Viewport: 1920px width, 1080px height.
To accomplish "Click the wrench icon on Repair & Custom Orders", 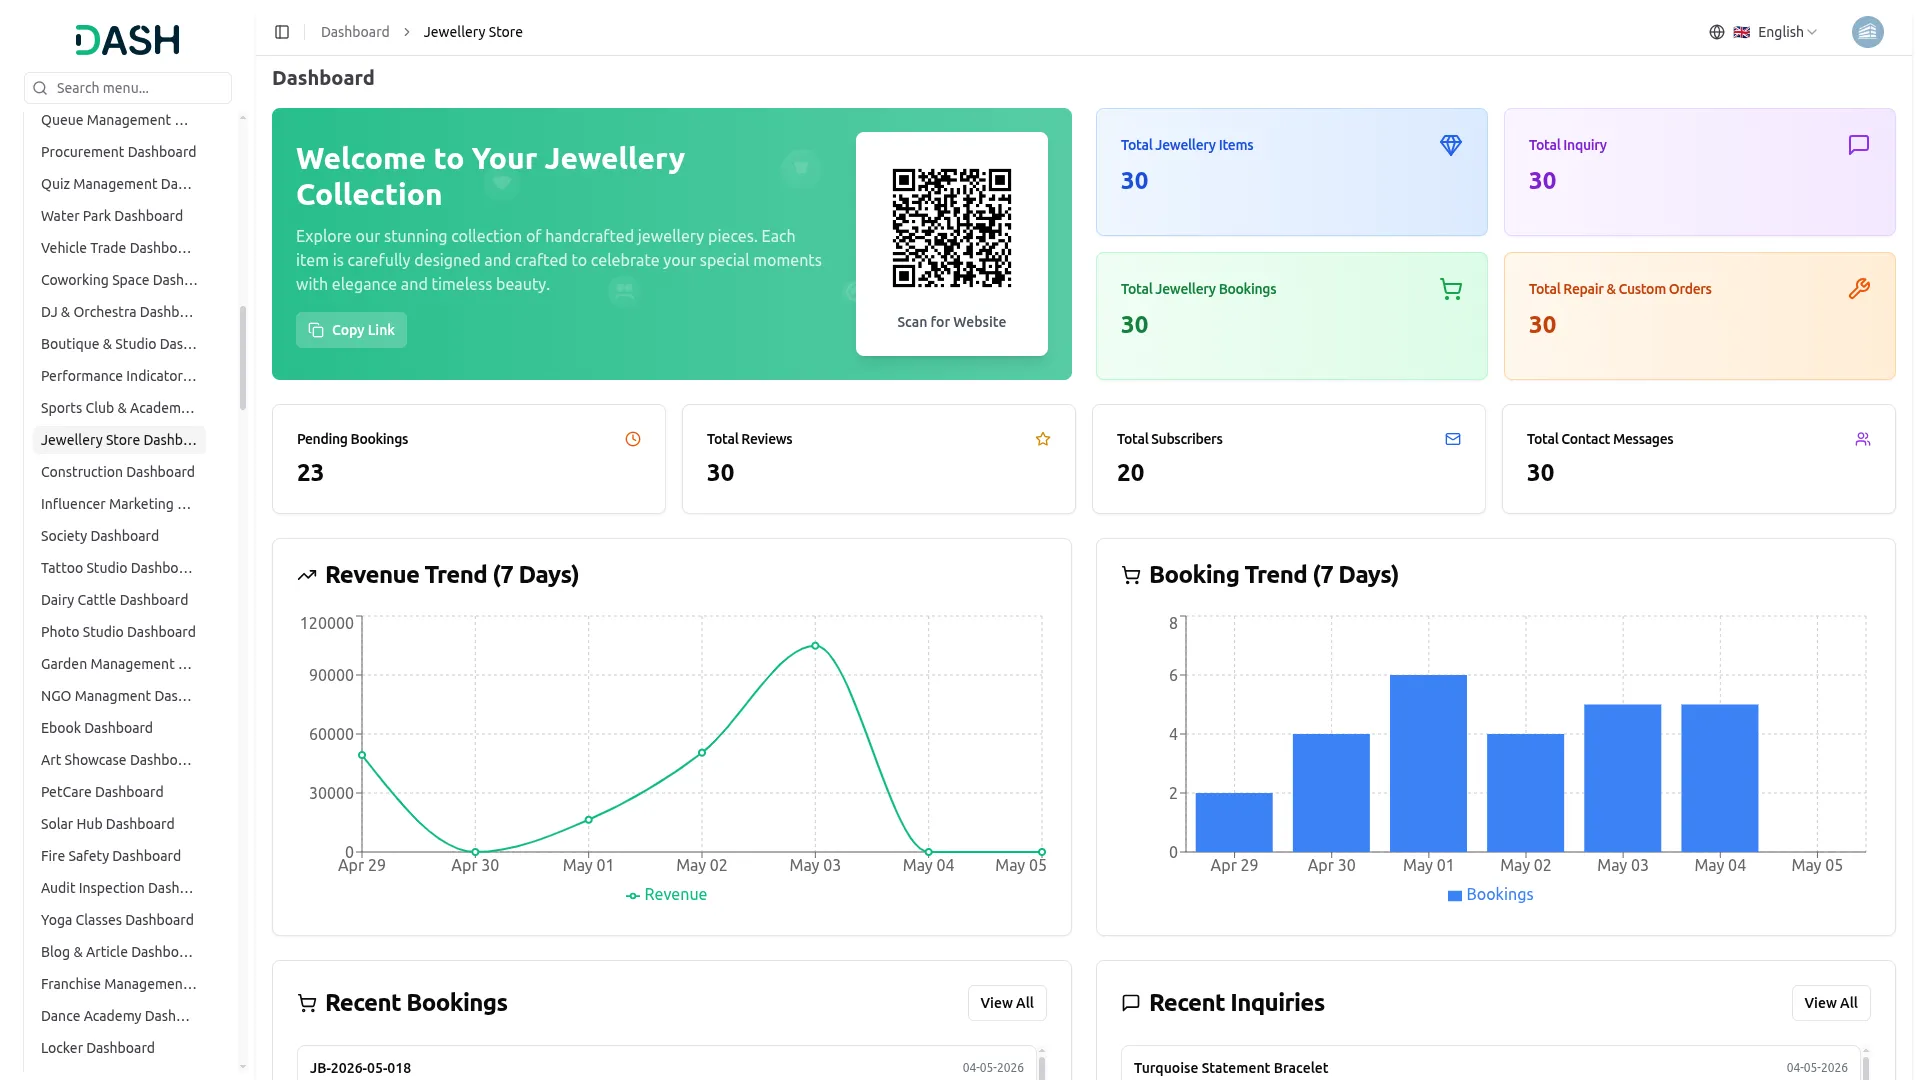I will coord(1858,289).
